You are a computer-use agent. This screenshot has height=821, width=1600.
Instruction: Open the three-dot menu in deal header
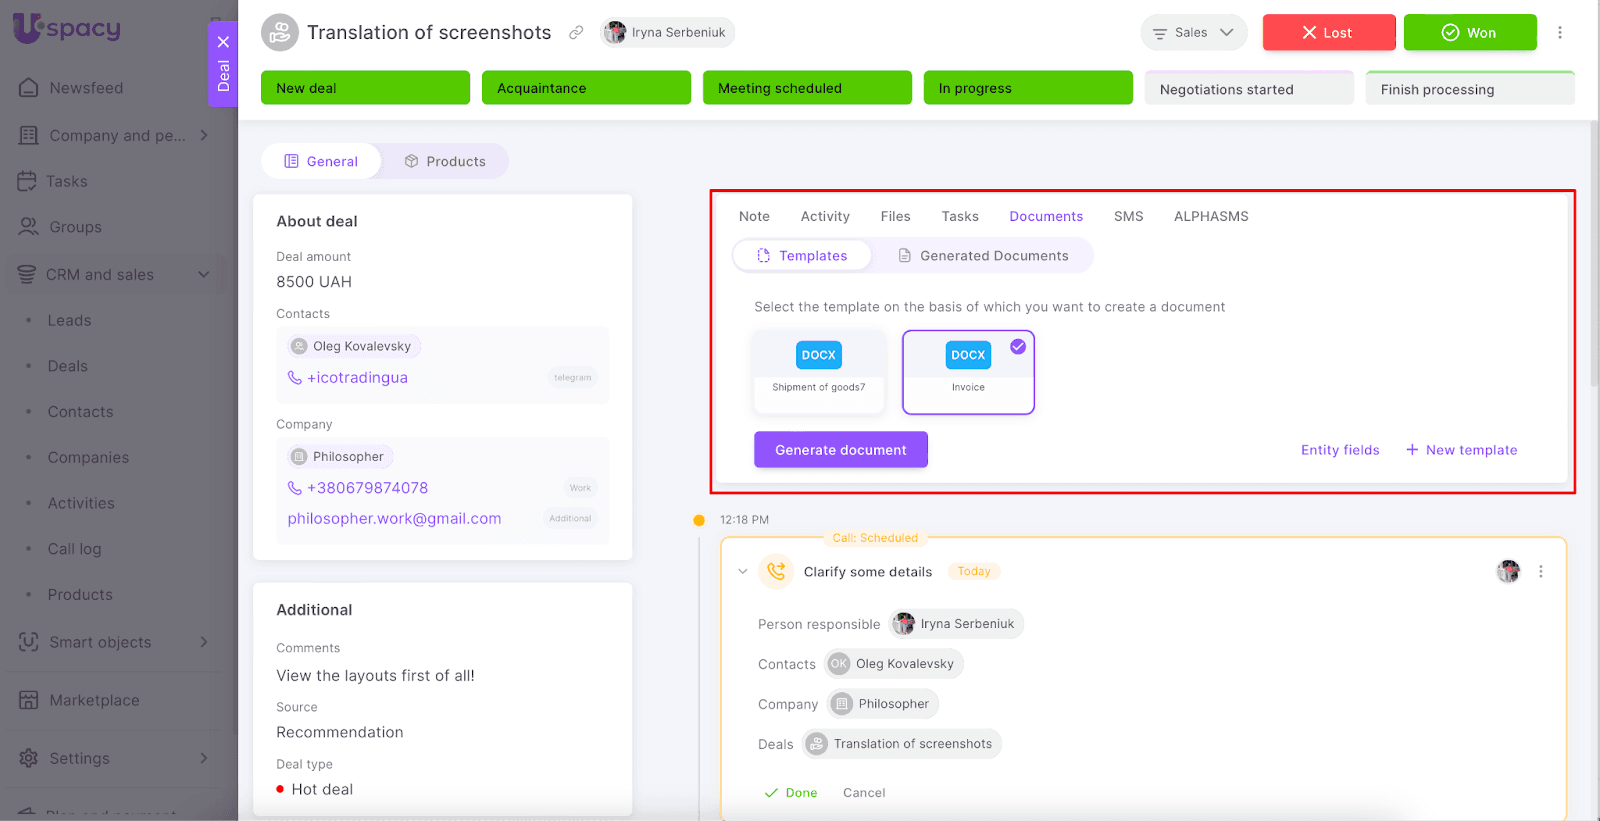coord(1559,33)
